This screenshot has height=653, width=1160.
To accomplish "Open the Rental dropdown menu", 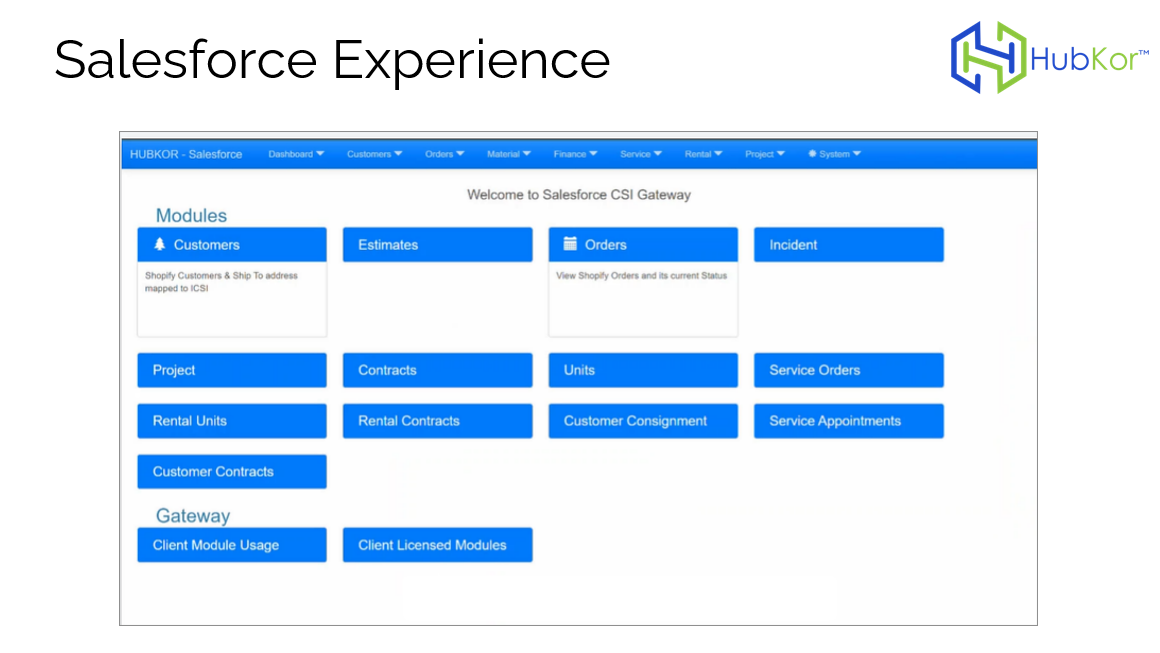I will pyautogui.click(x=703, y=154).
